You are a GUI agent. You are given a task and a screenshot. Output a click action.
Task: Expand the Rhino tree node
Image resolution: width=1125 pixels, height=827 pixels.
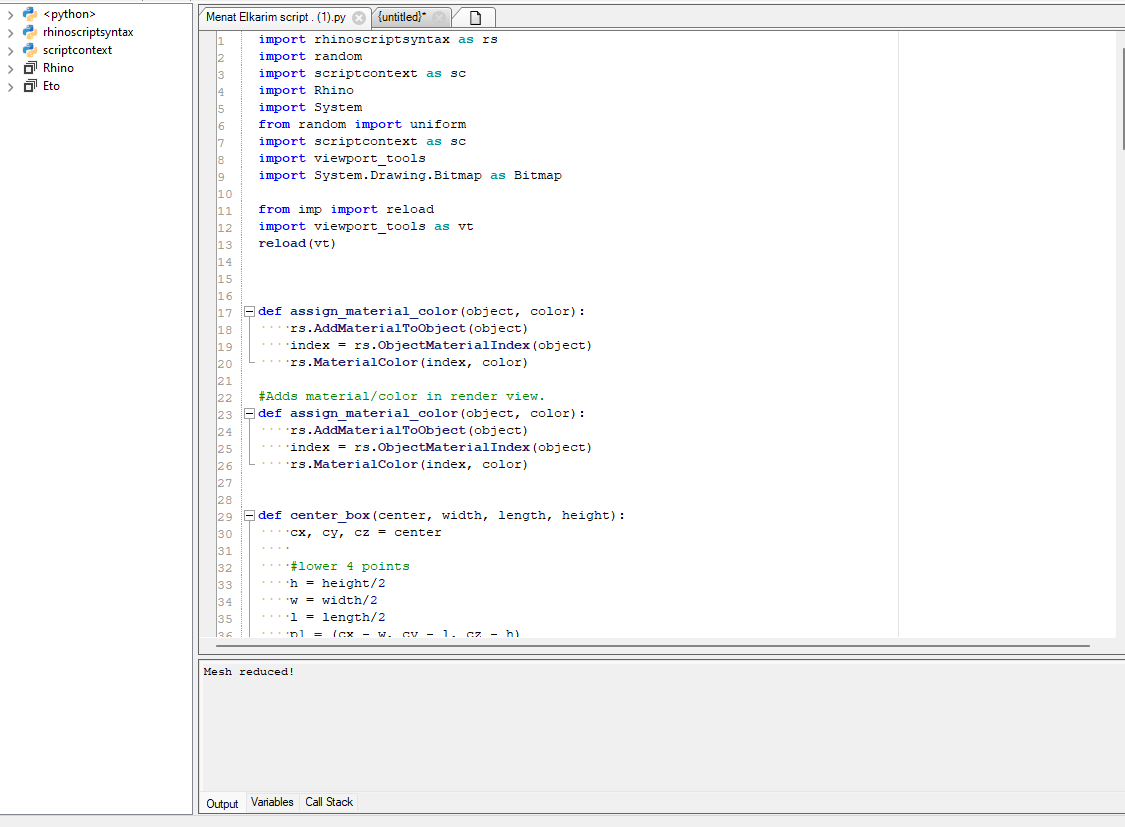coord(10,68)
